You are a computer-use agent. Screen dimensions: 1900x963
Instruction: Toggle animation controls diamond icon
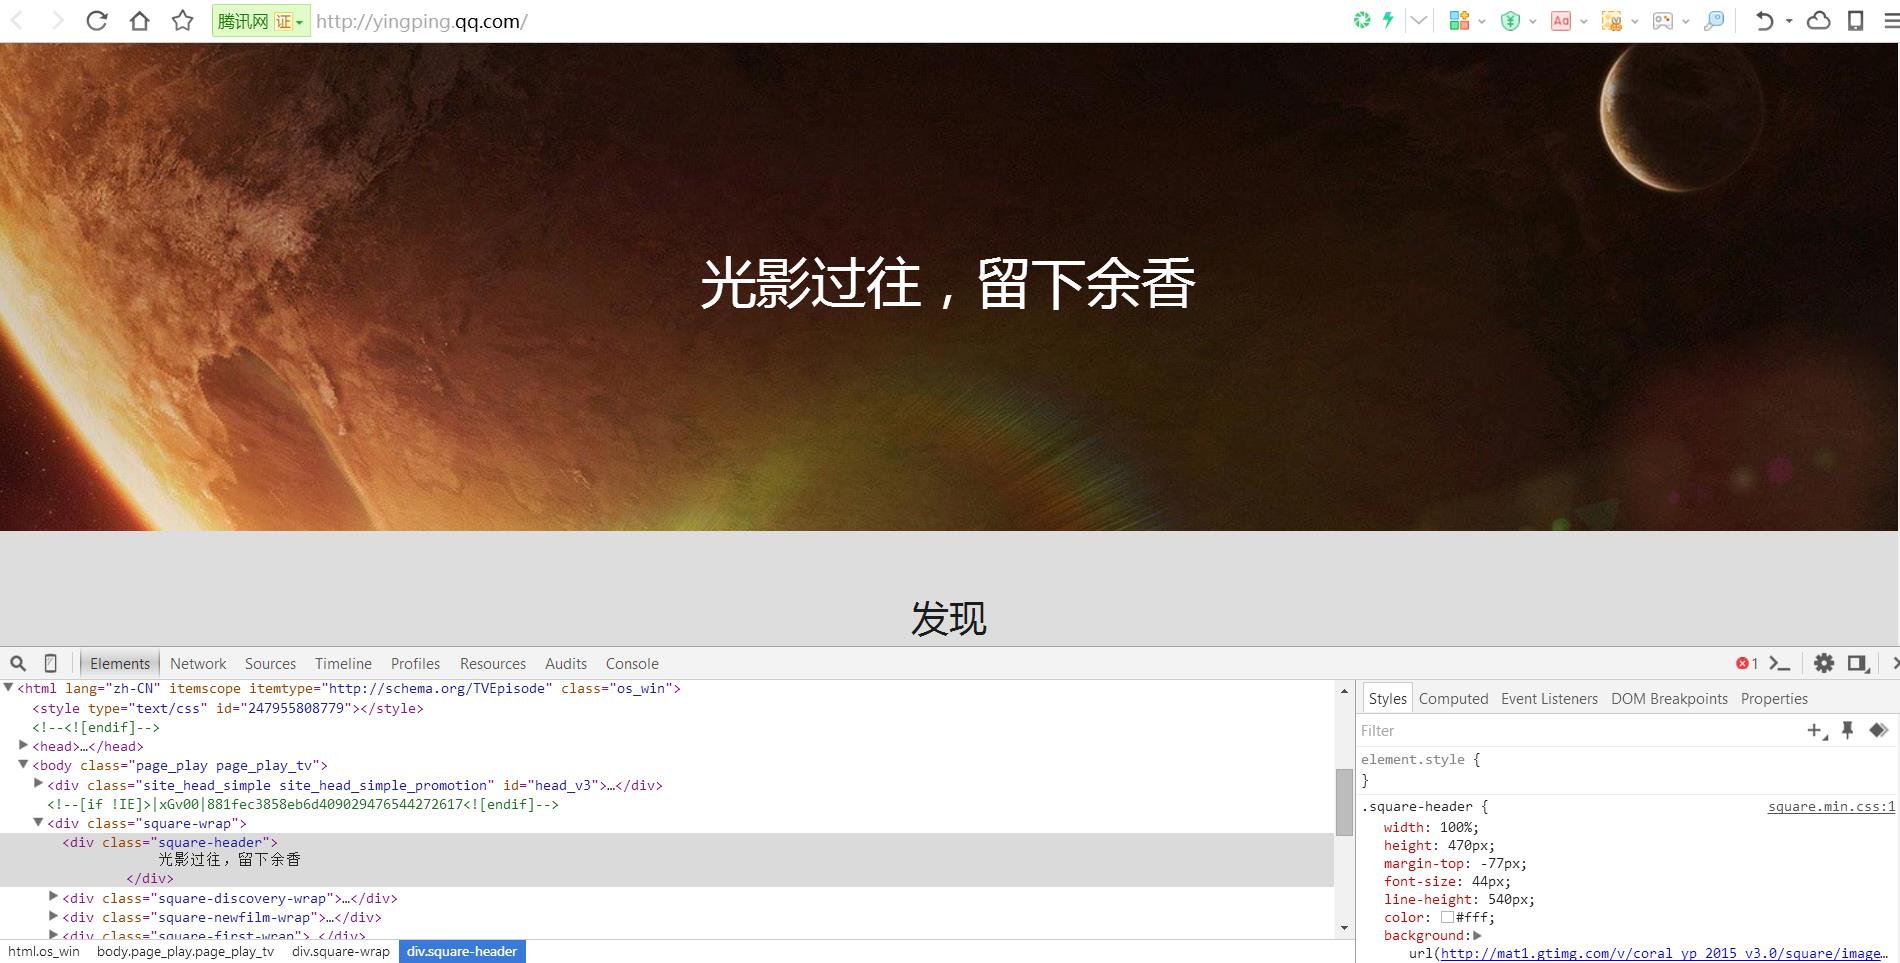[1879, 731]
